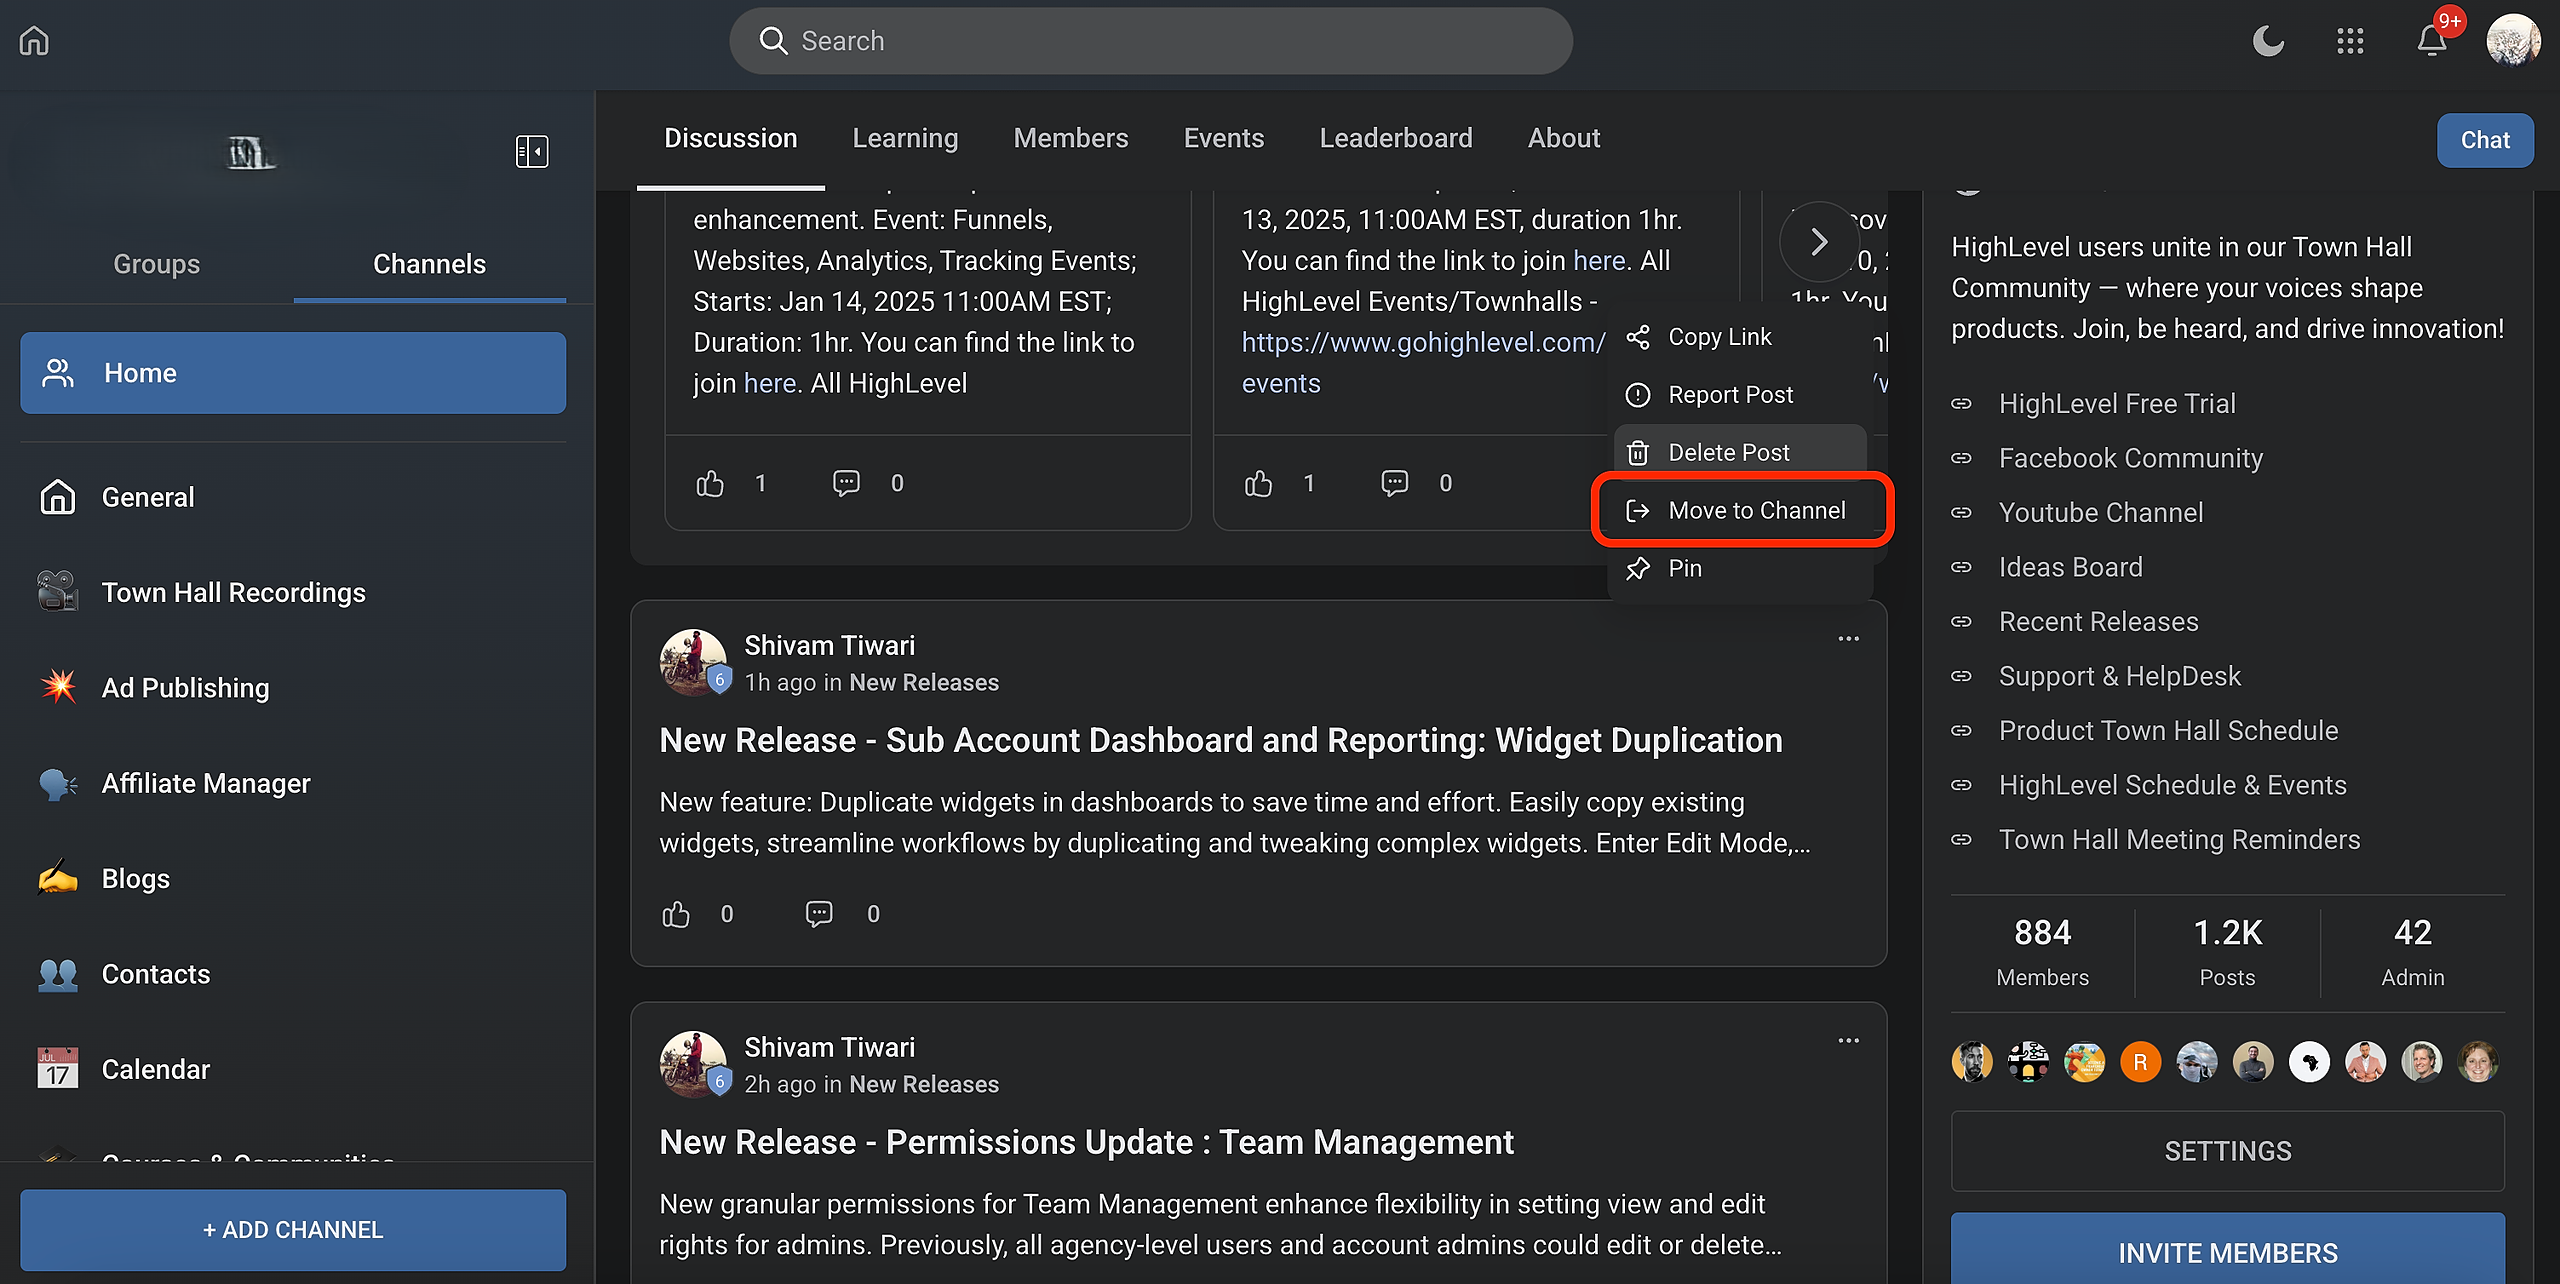Open Facebook Community link
Image resolution: width=2560 pixels, height=1284 pixels.
click(x=2130, y=458)
